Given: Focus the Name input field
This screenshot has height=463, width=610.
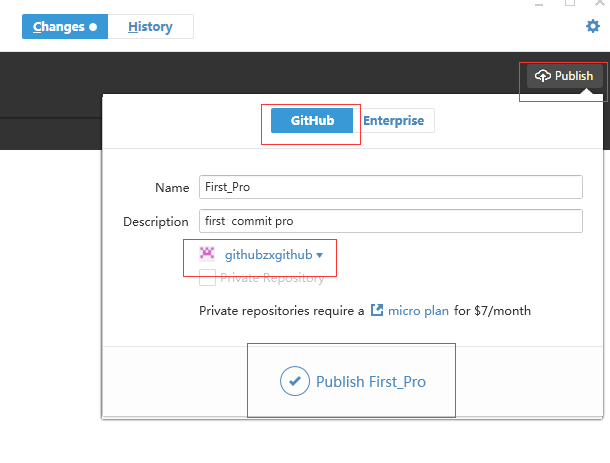Looking at the screenshot, I should click(391, 187).
